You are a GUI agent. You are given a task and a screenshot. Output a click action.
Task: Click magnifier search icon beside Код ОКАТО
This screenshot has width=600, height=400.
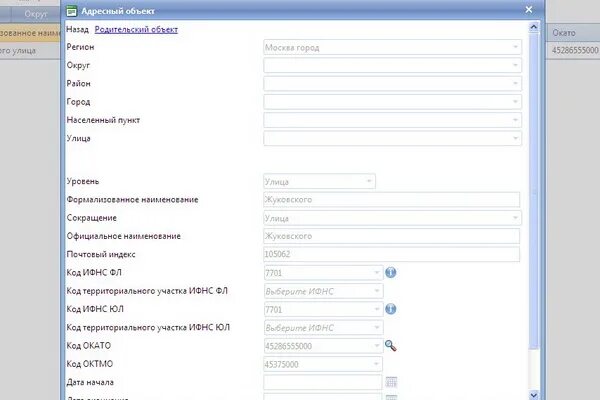pos(390,346)
